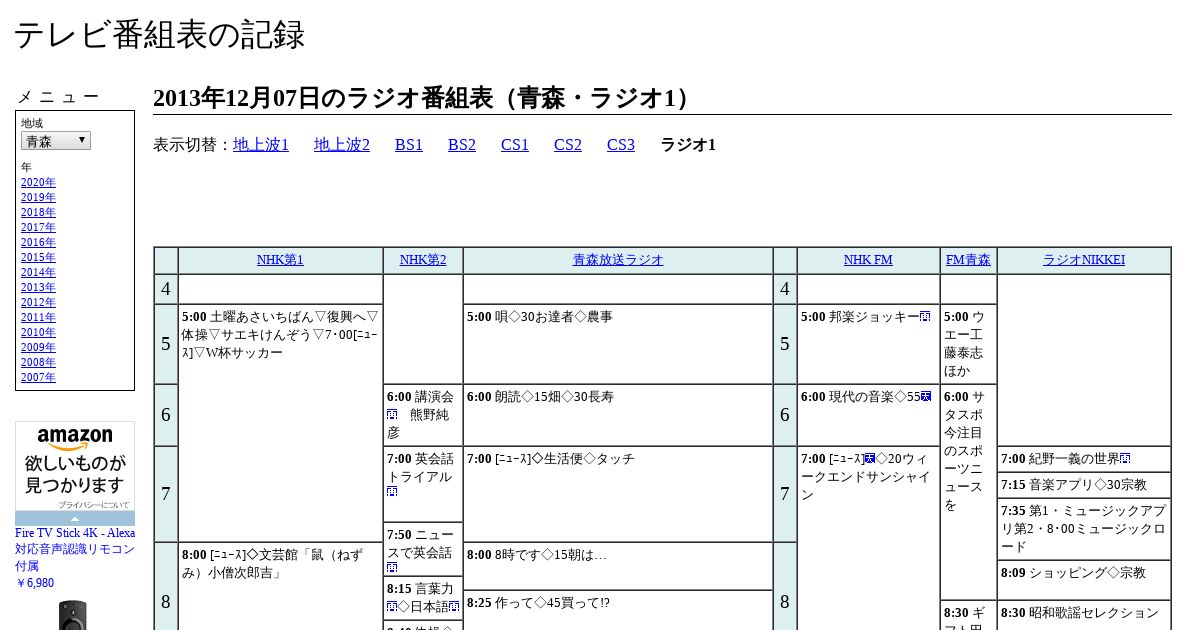Click the mark icon after 日本語 at 8:15
The width and height of the screenshot is (1200, 630).
454,607
